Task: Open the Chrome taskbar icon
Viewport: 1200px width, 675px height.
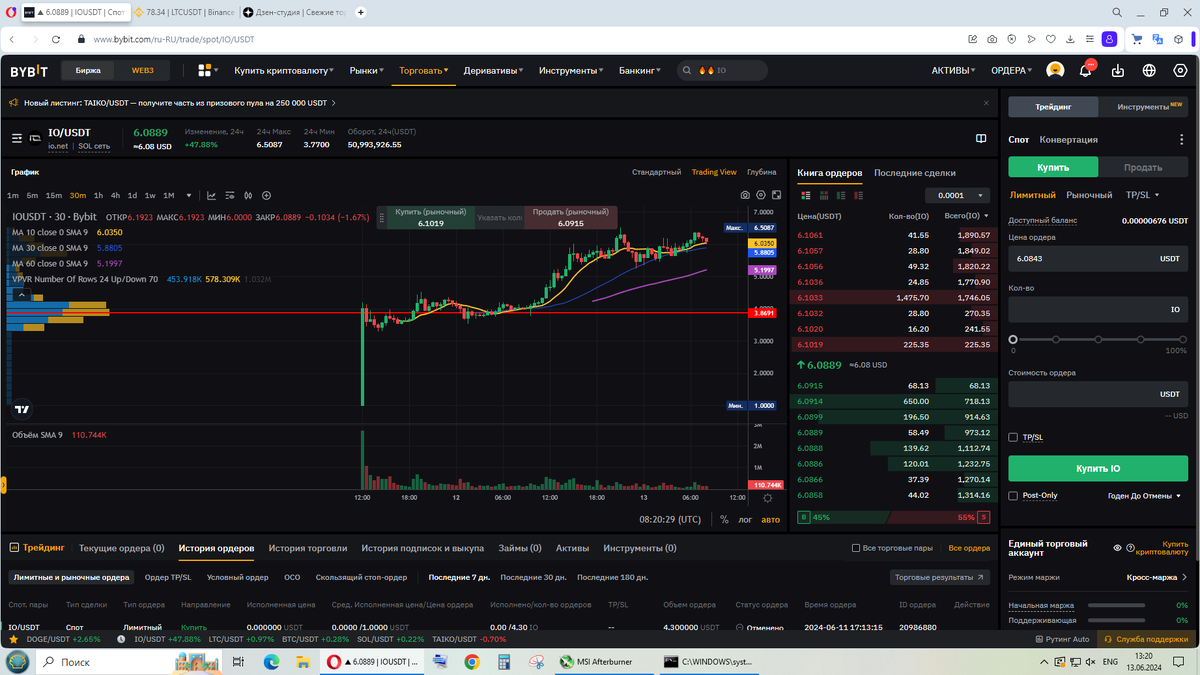Action: (x=473, y=662)
